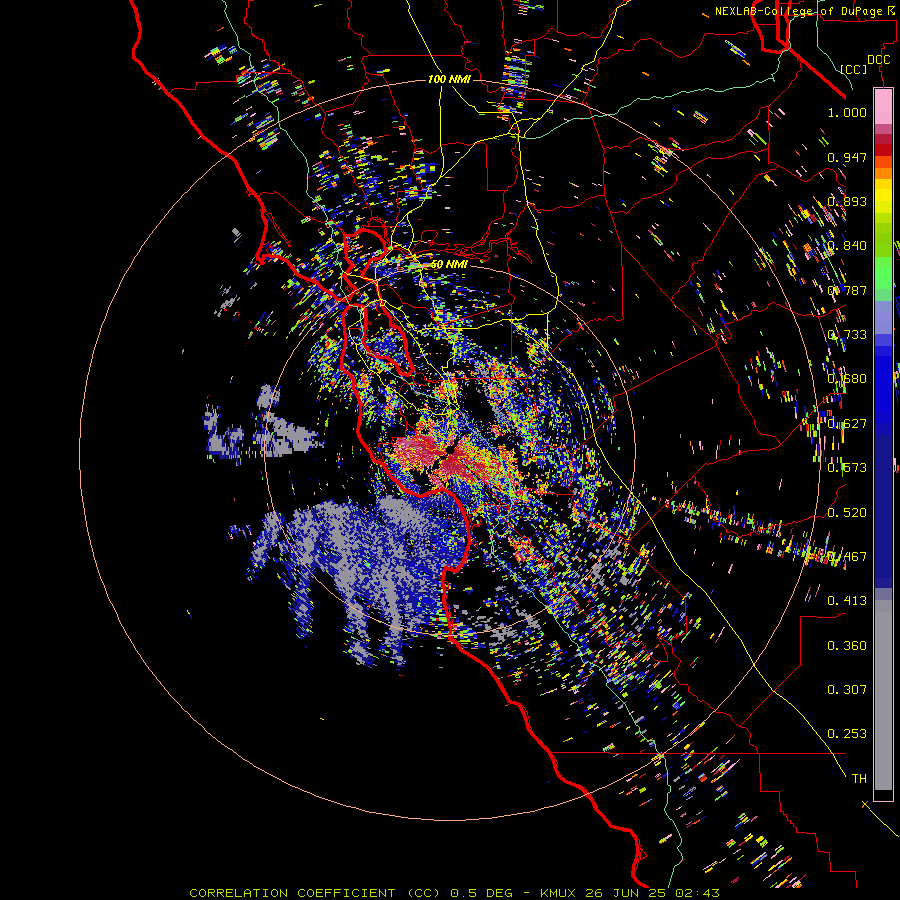This screenshot has height=900, width=900.
Task: Click the 1.000 legend value
Action: [847, 112]
